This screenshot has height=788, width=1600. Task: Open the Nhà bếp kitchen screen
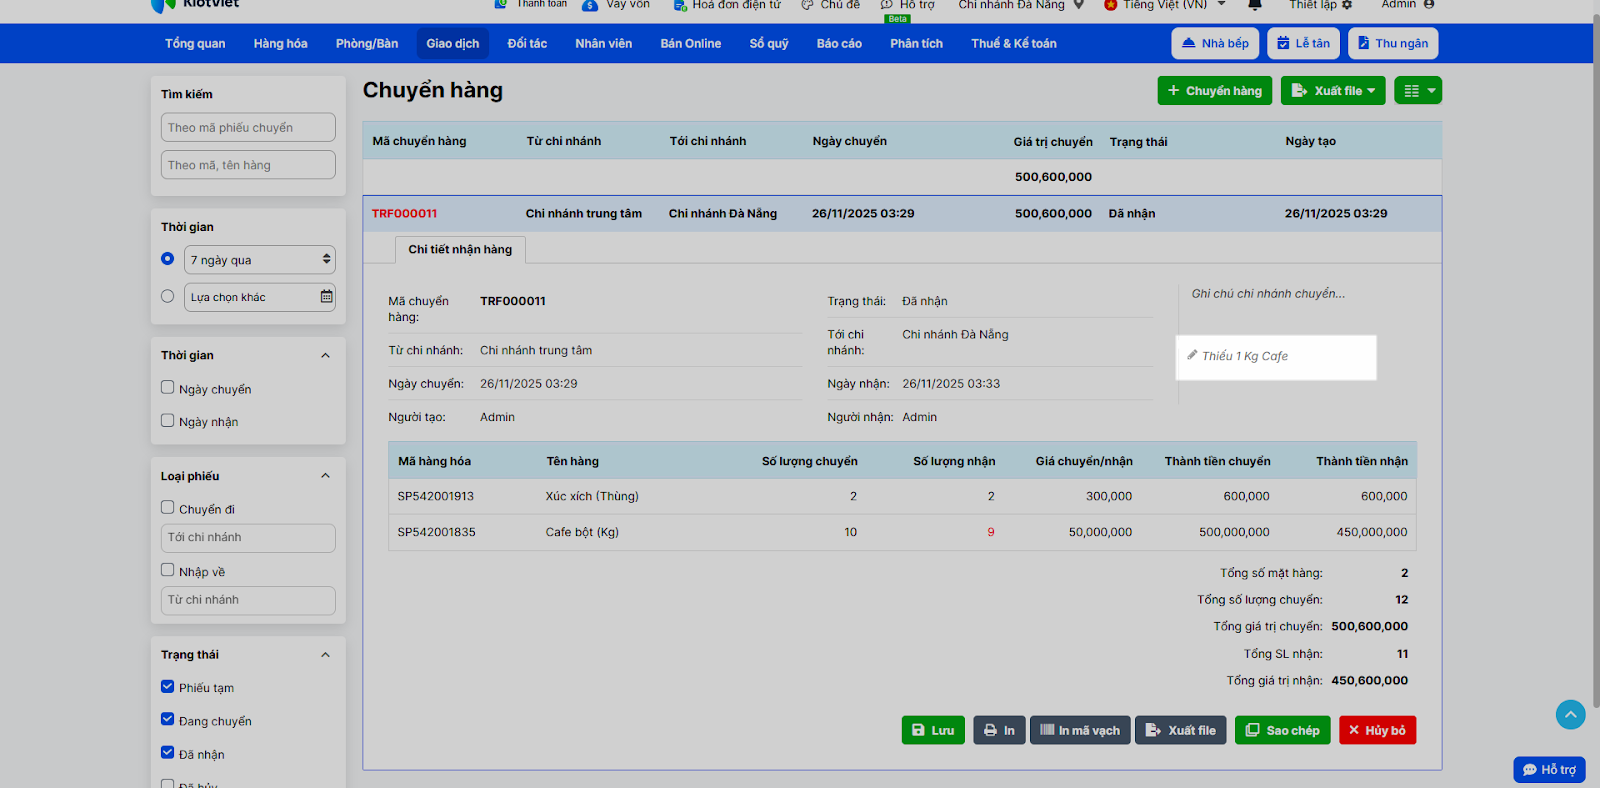1215,44
